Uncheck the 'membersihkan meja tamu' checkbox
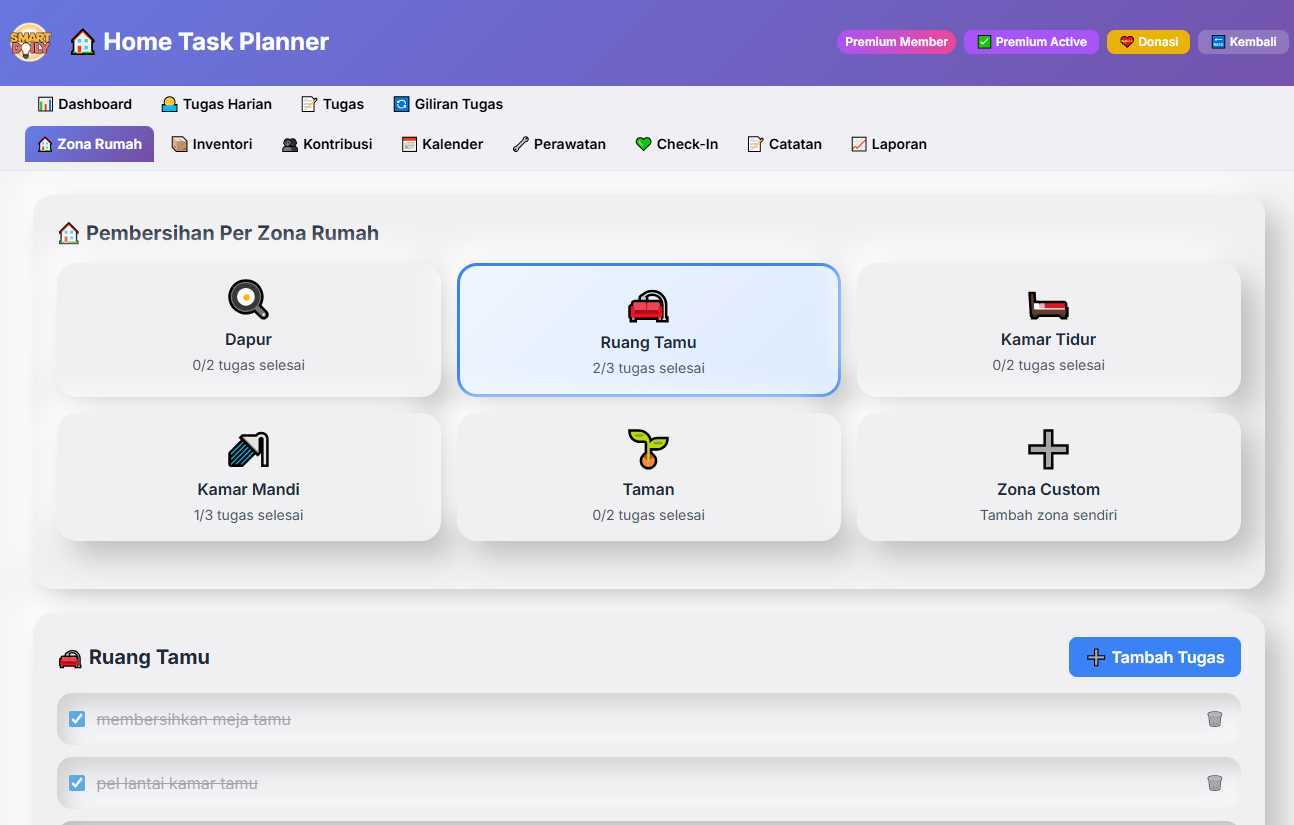 coord(77,719)
